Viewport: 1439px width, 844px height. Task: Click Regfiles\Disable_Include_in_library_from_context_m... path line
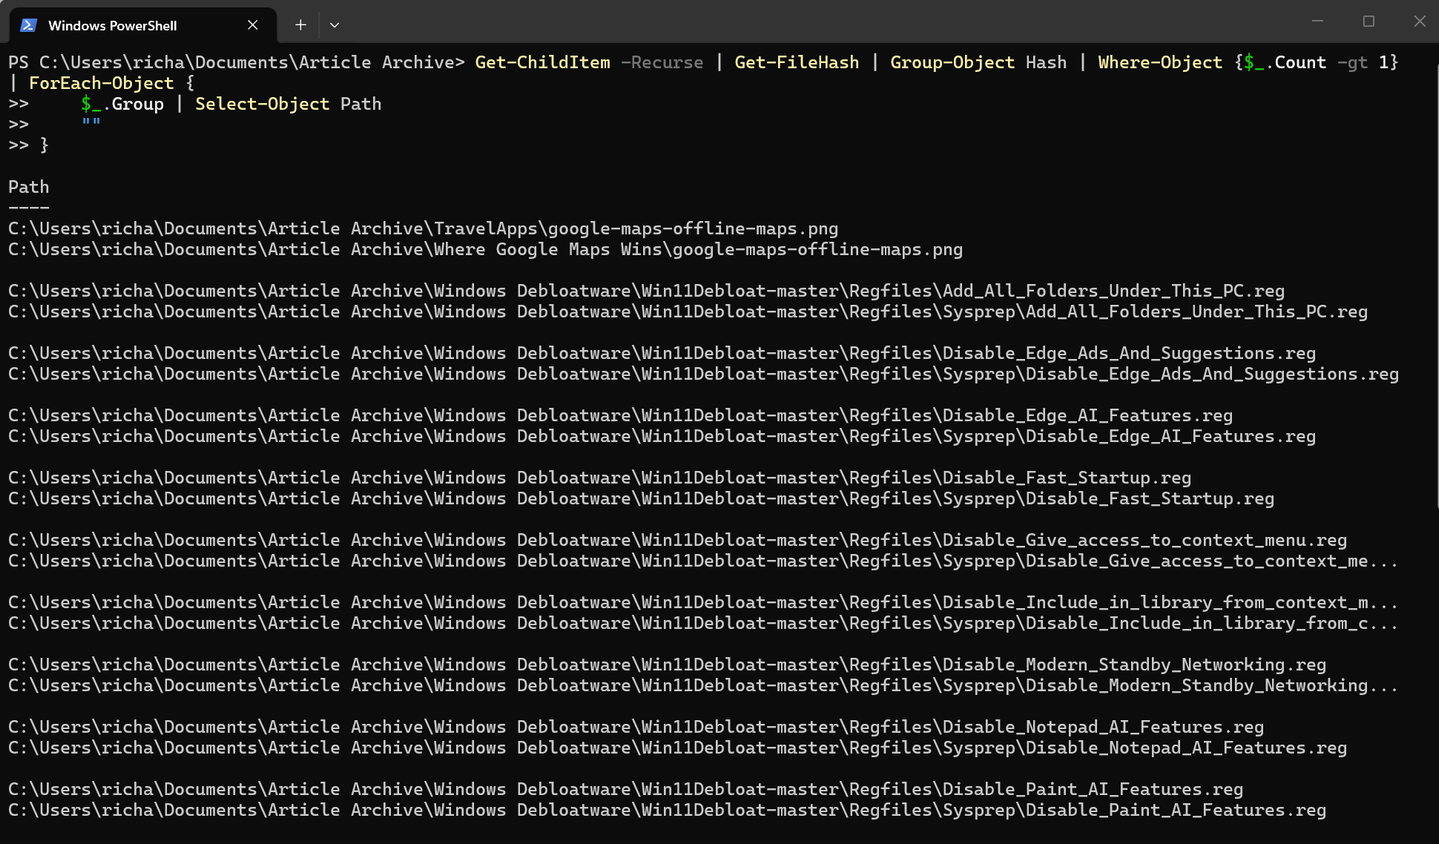pos(703,602)
